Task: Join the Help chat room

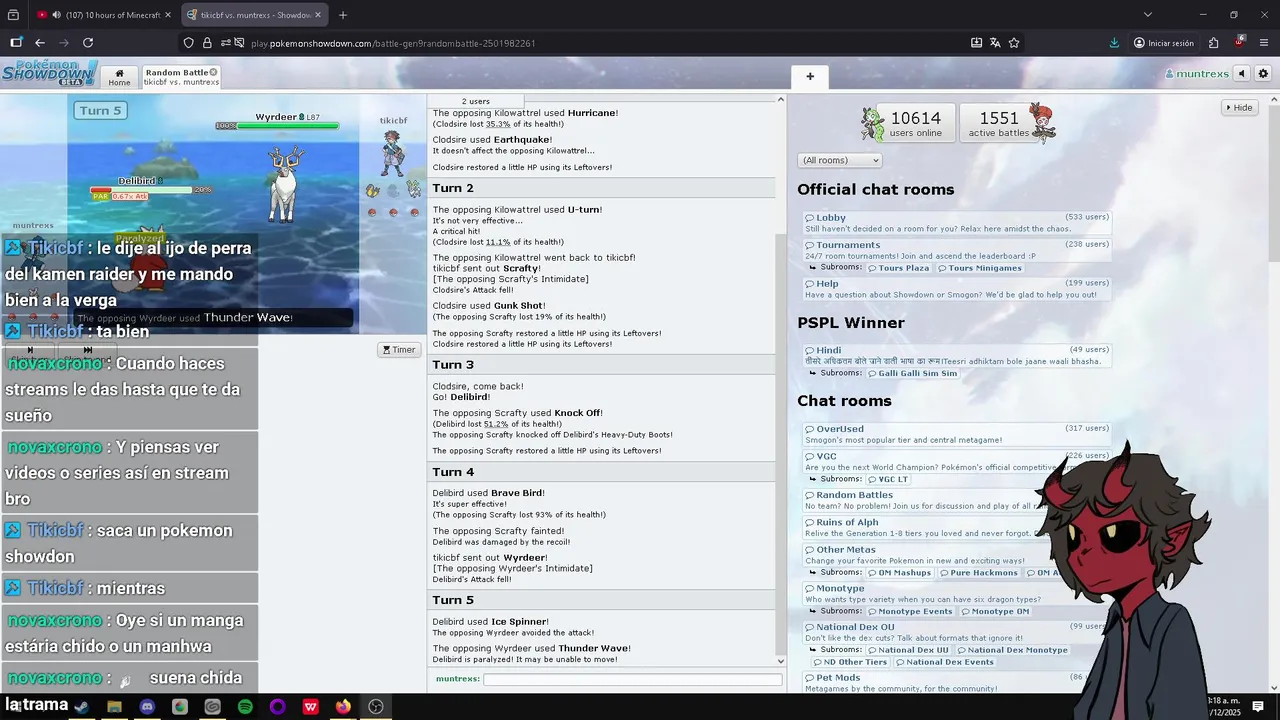Action: pyautogui.click(x=957, y=289)
